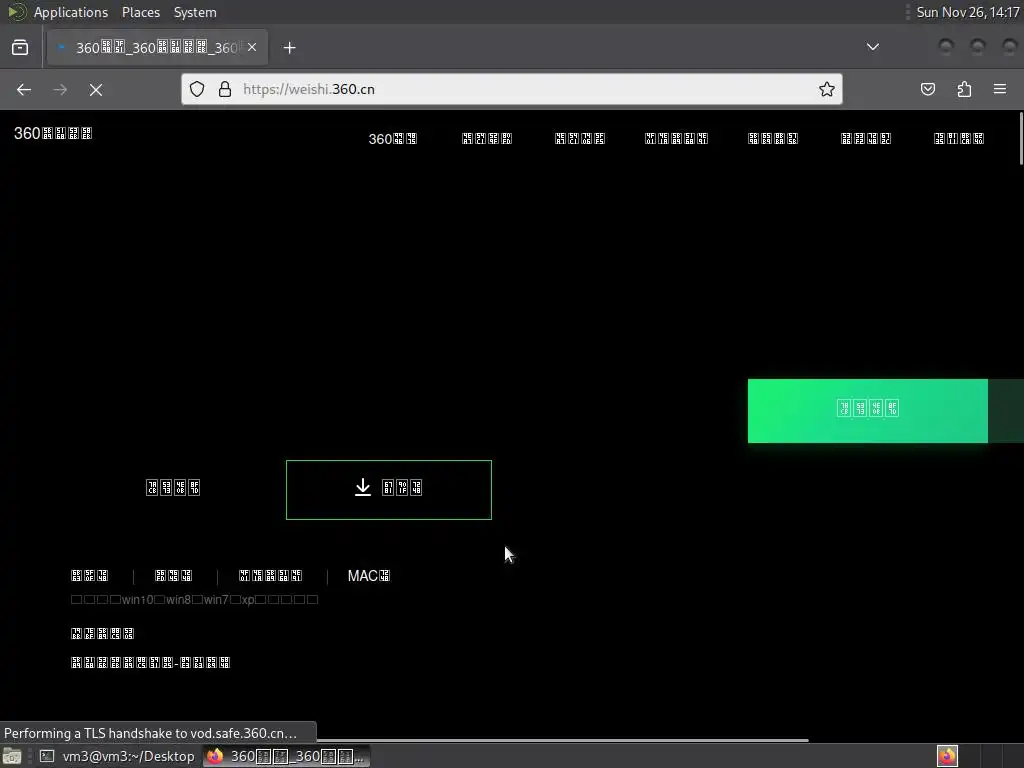This screenshot has width=1024, height=768.
Task: Click the Firefox icon in system tray
Action: 947,756
